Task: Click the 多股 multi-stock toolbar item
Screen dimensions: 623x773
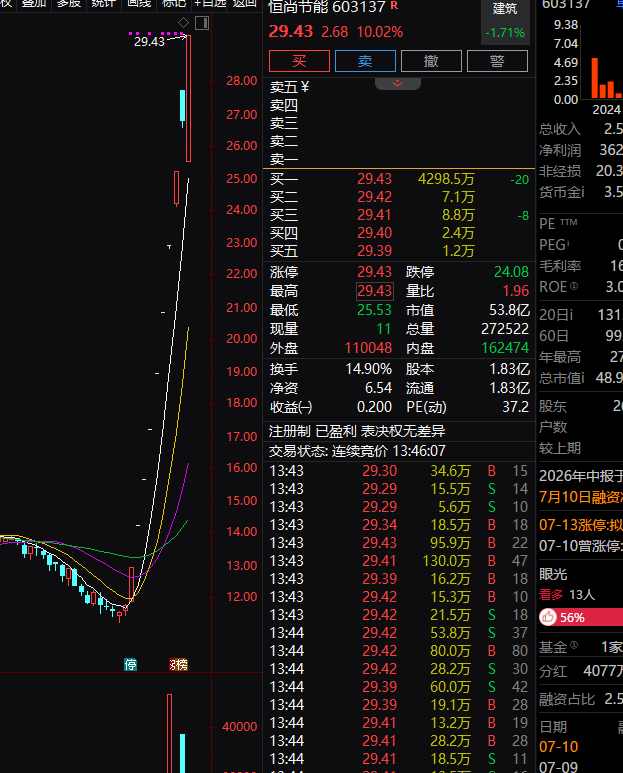Action: point(69,3)
